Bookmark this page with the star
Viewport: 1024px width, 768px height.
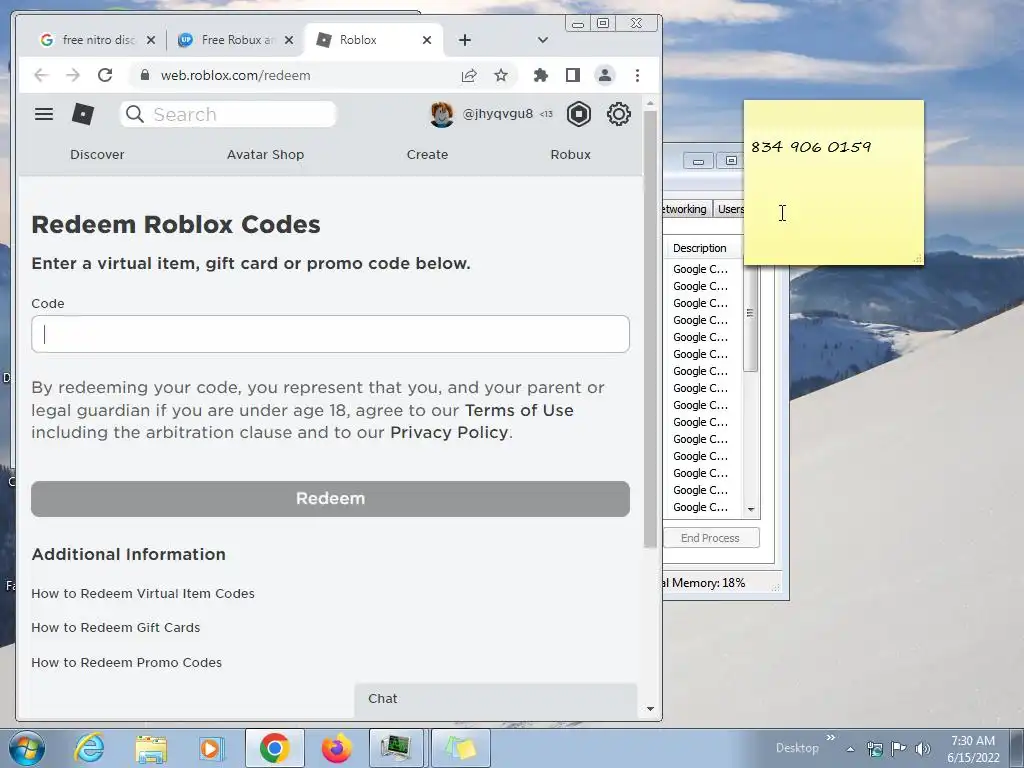coord(501,75)
